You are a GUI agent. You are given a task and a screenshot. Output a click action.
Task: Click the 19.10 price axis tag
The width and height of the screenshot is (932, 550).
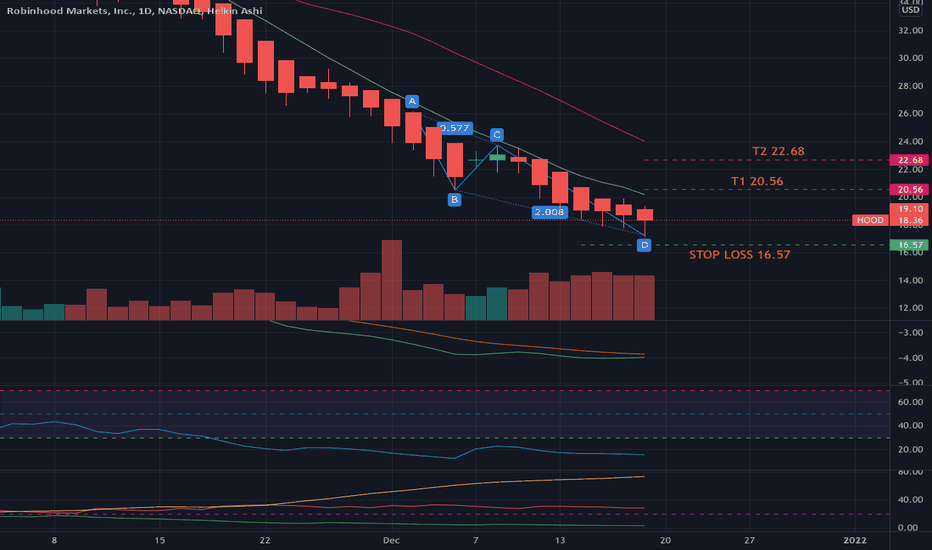(x=909, y=209)
